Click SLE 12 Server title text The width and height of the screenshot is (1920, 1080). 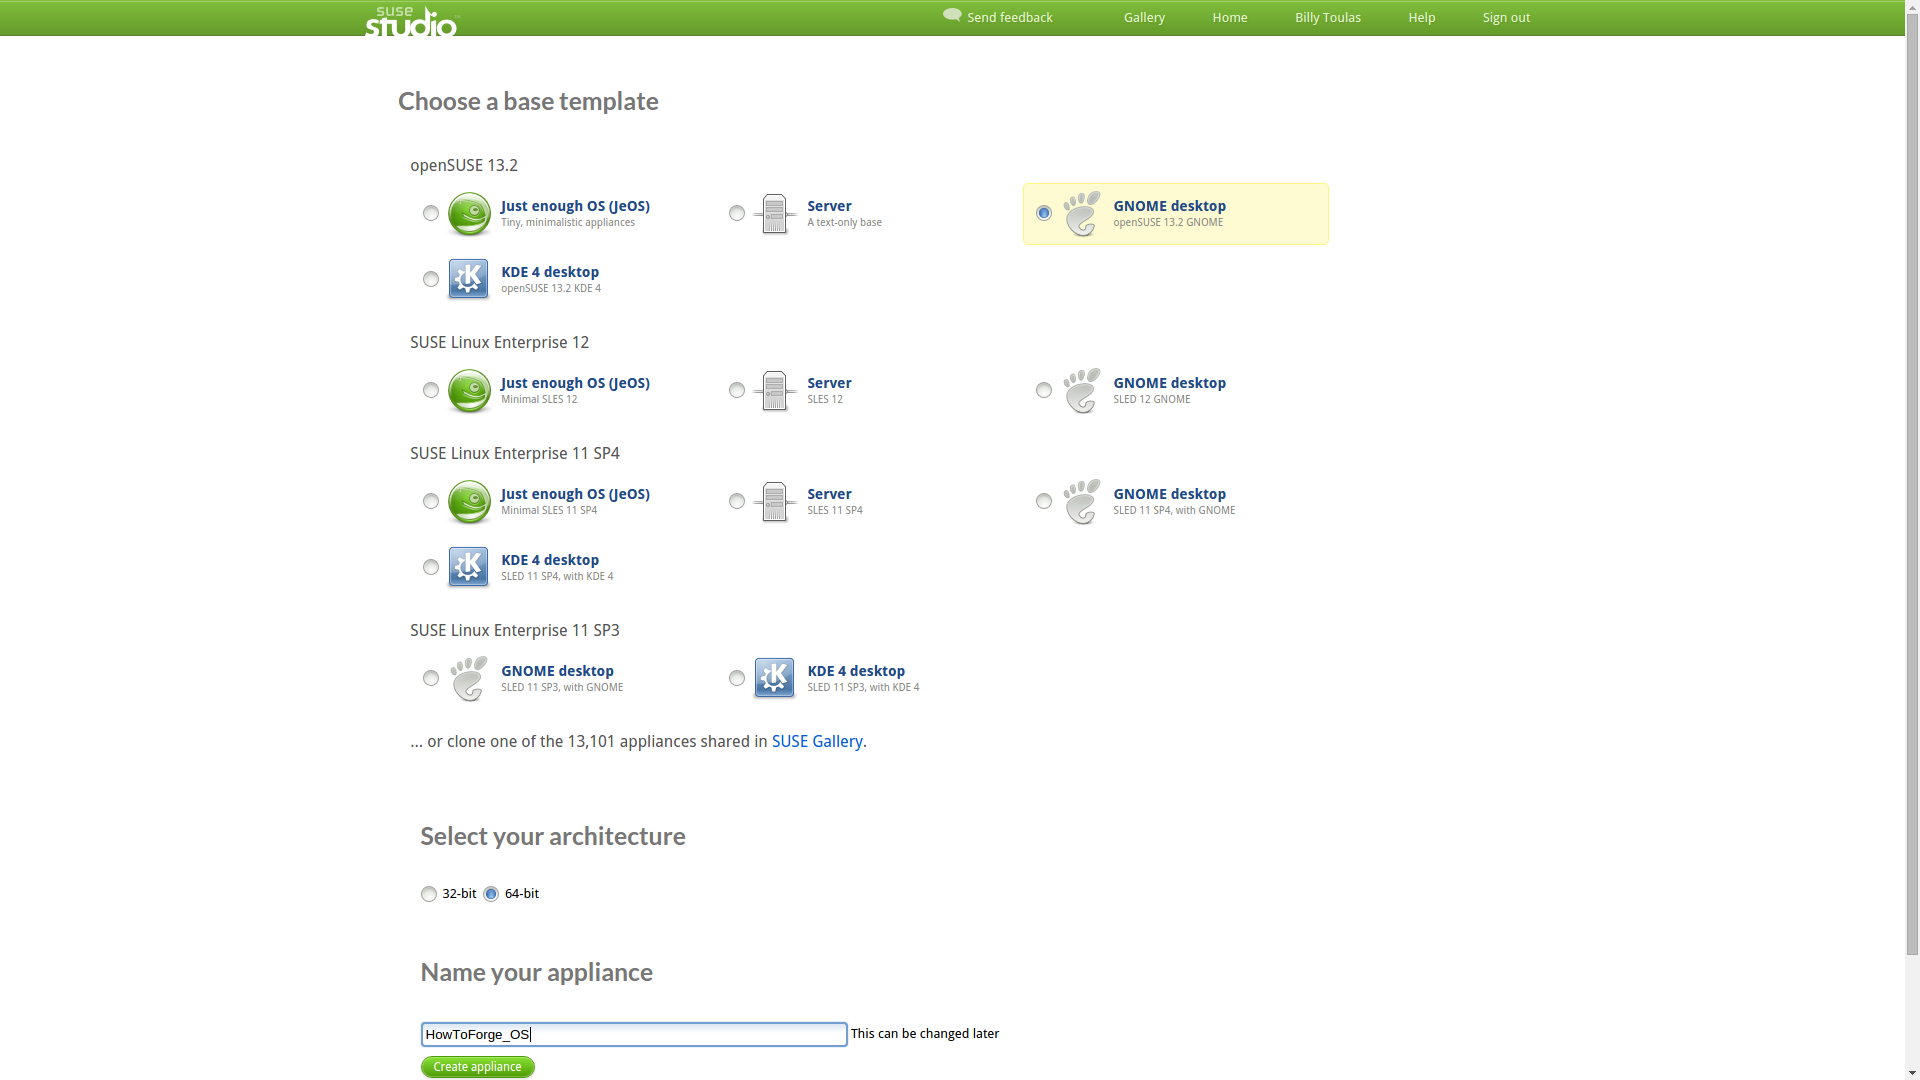(829, 383)
